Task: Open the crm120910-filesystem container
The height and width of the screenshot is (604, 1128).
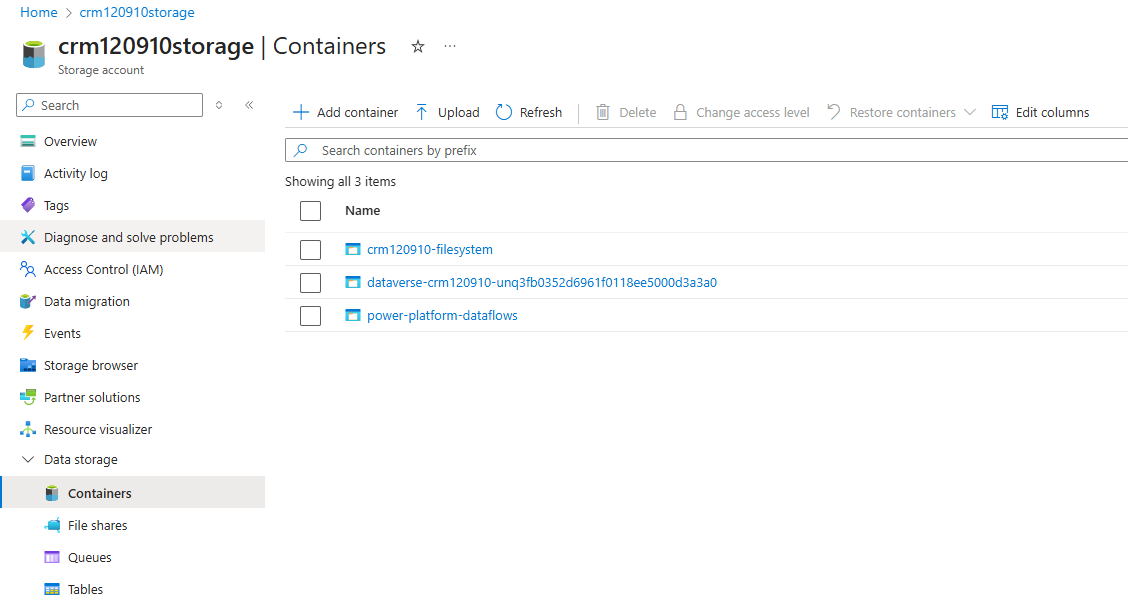Action: 429,250
